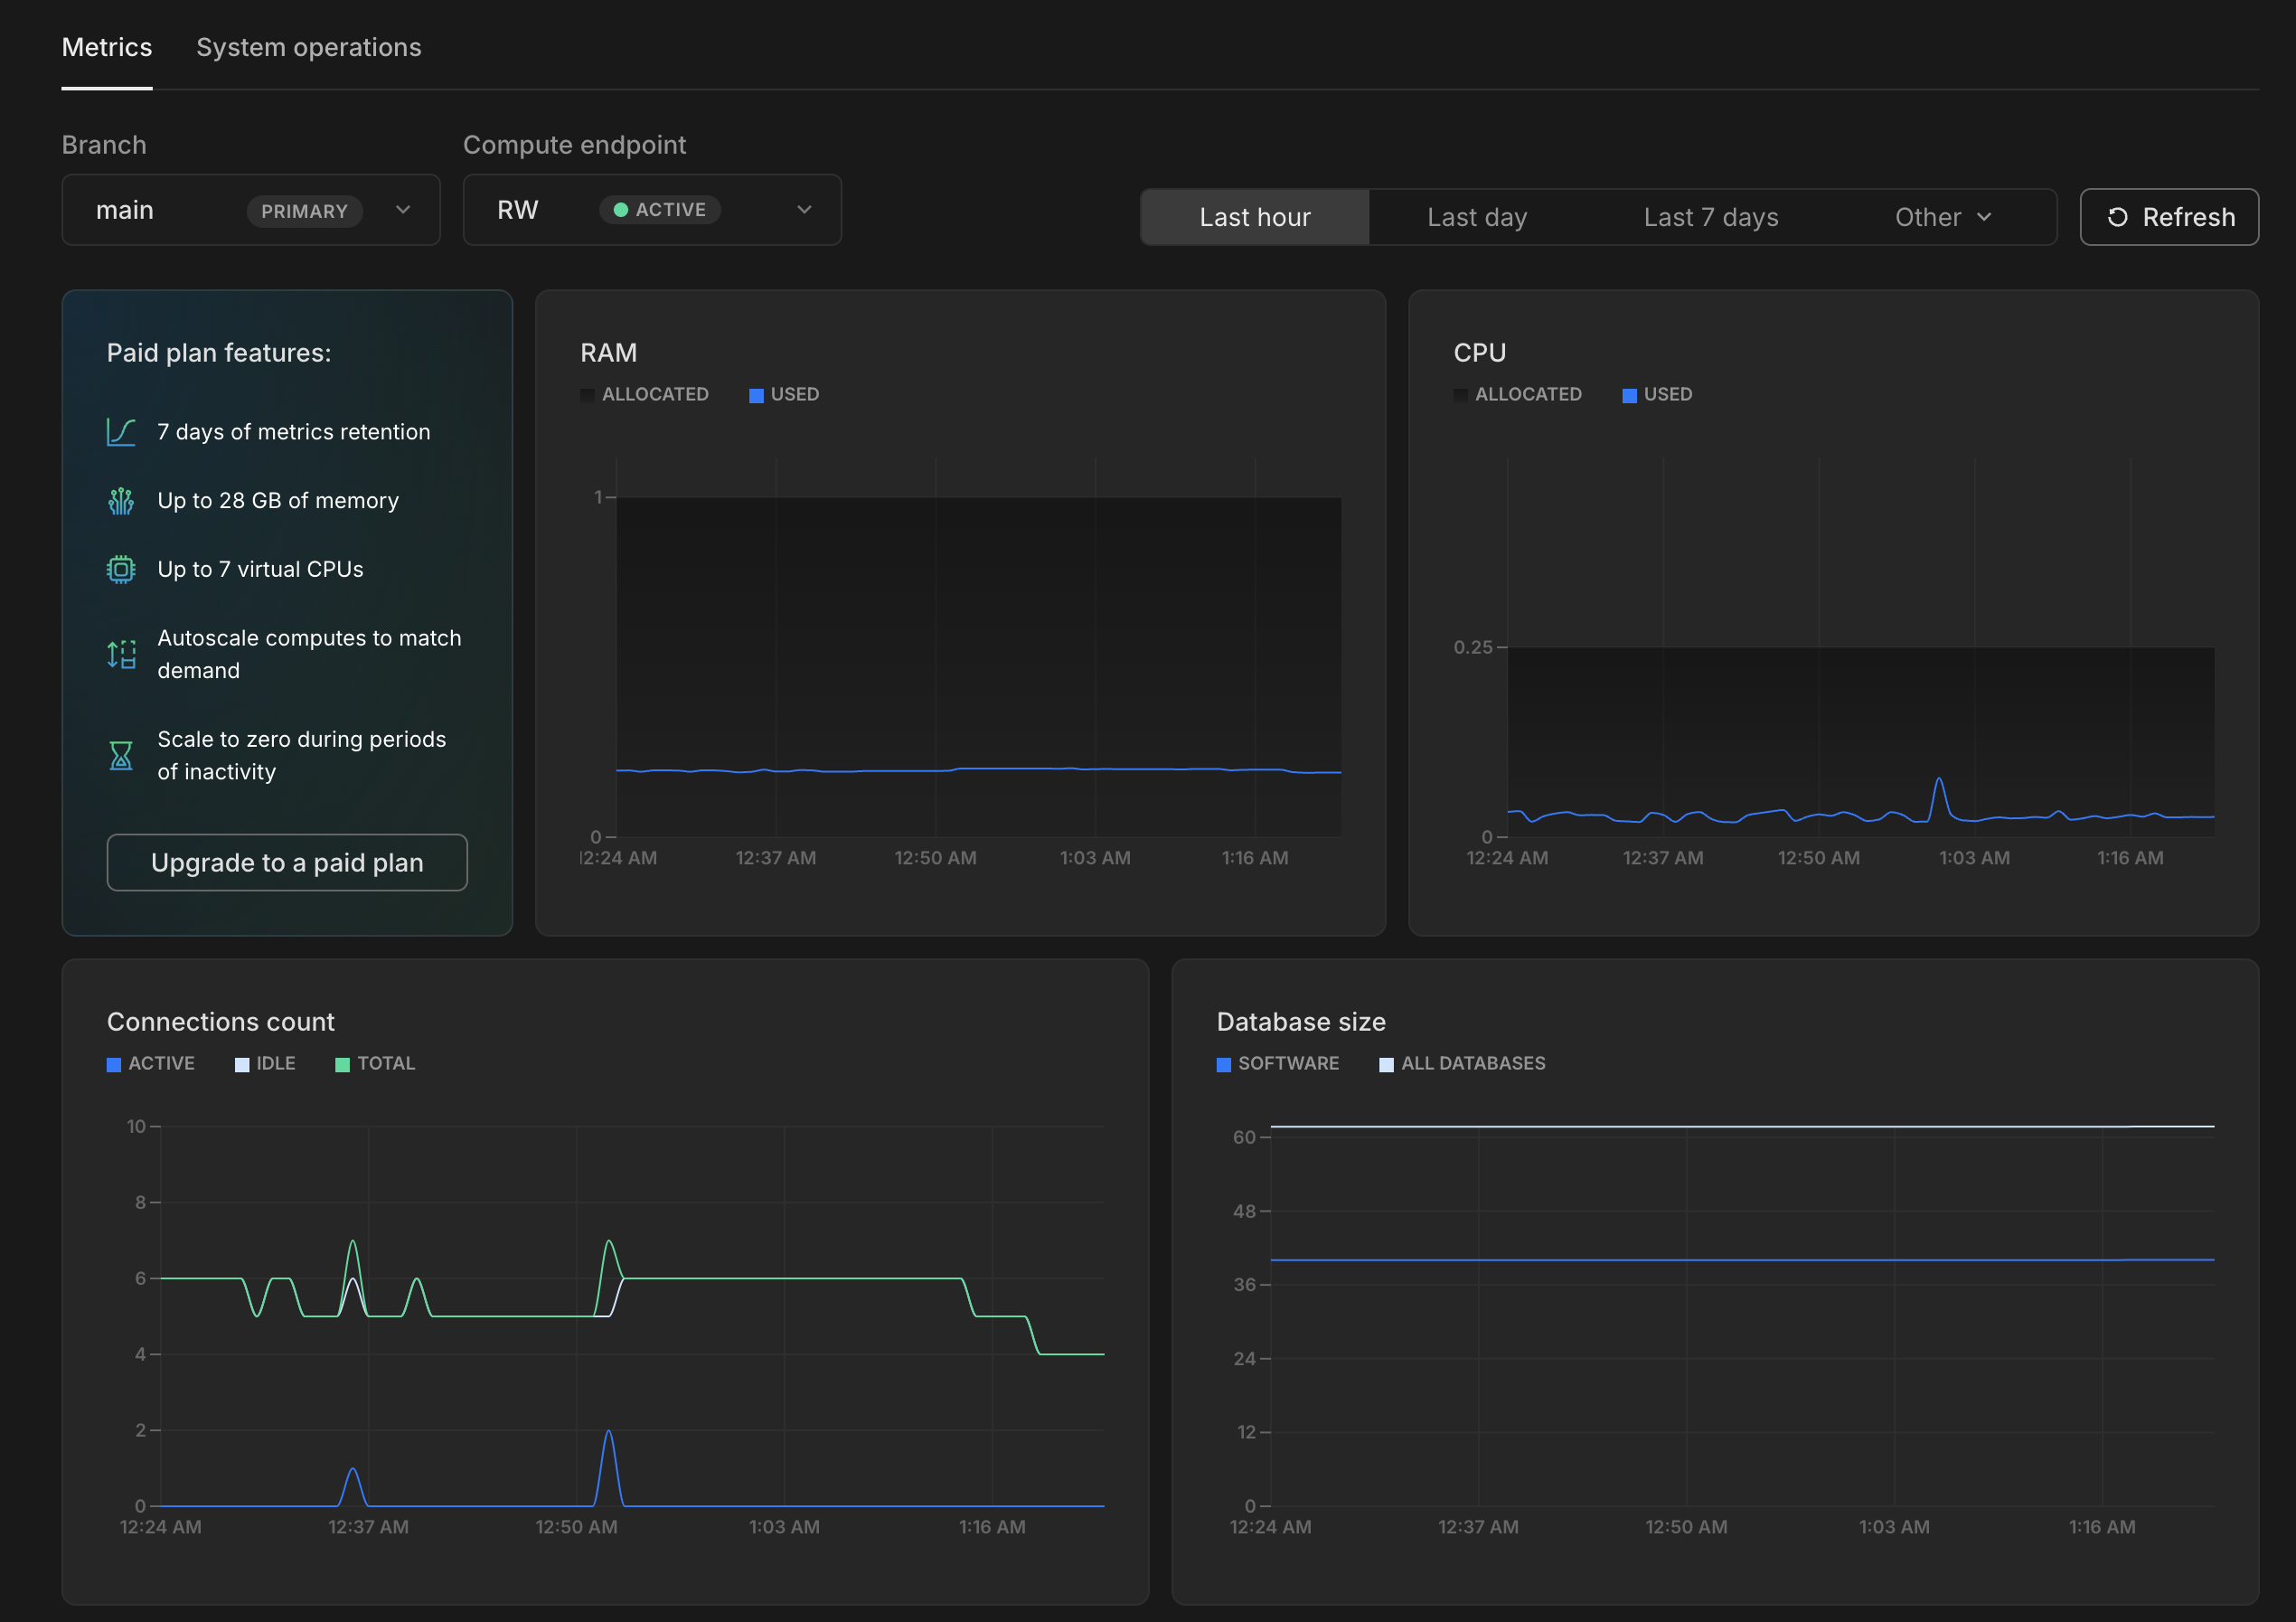Select the Last day time range
This screenshot has height=1622, width=2296.
pos(1476,217)
